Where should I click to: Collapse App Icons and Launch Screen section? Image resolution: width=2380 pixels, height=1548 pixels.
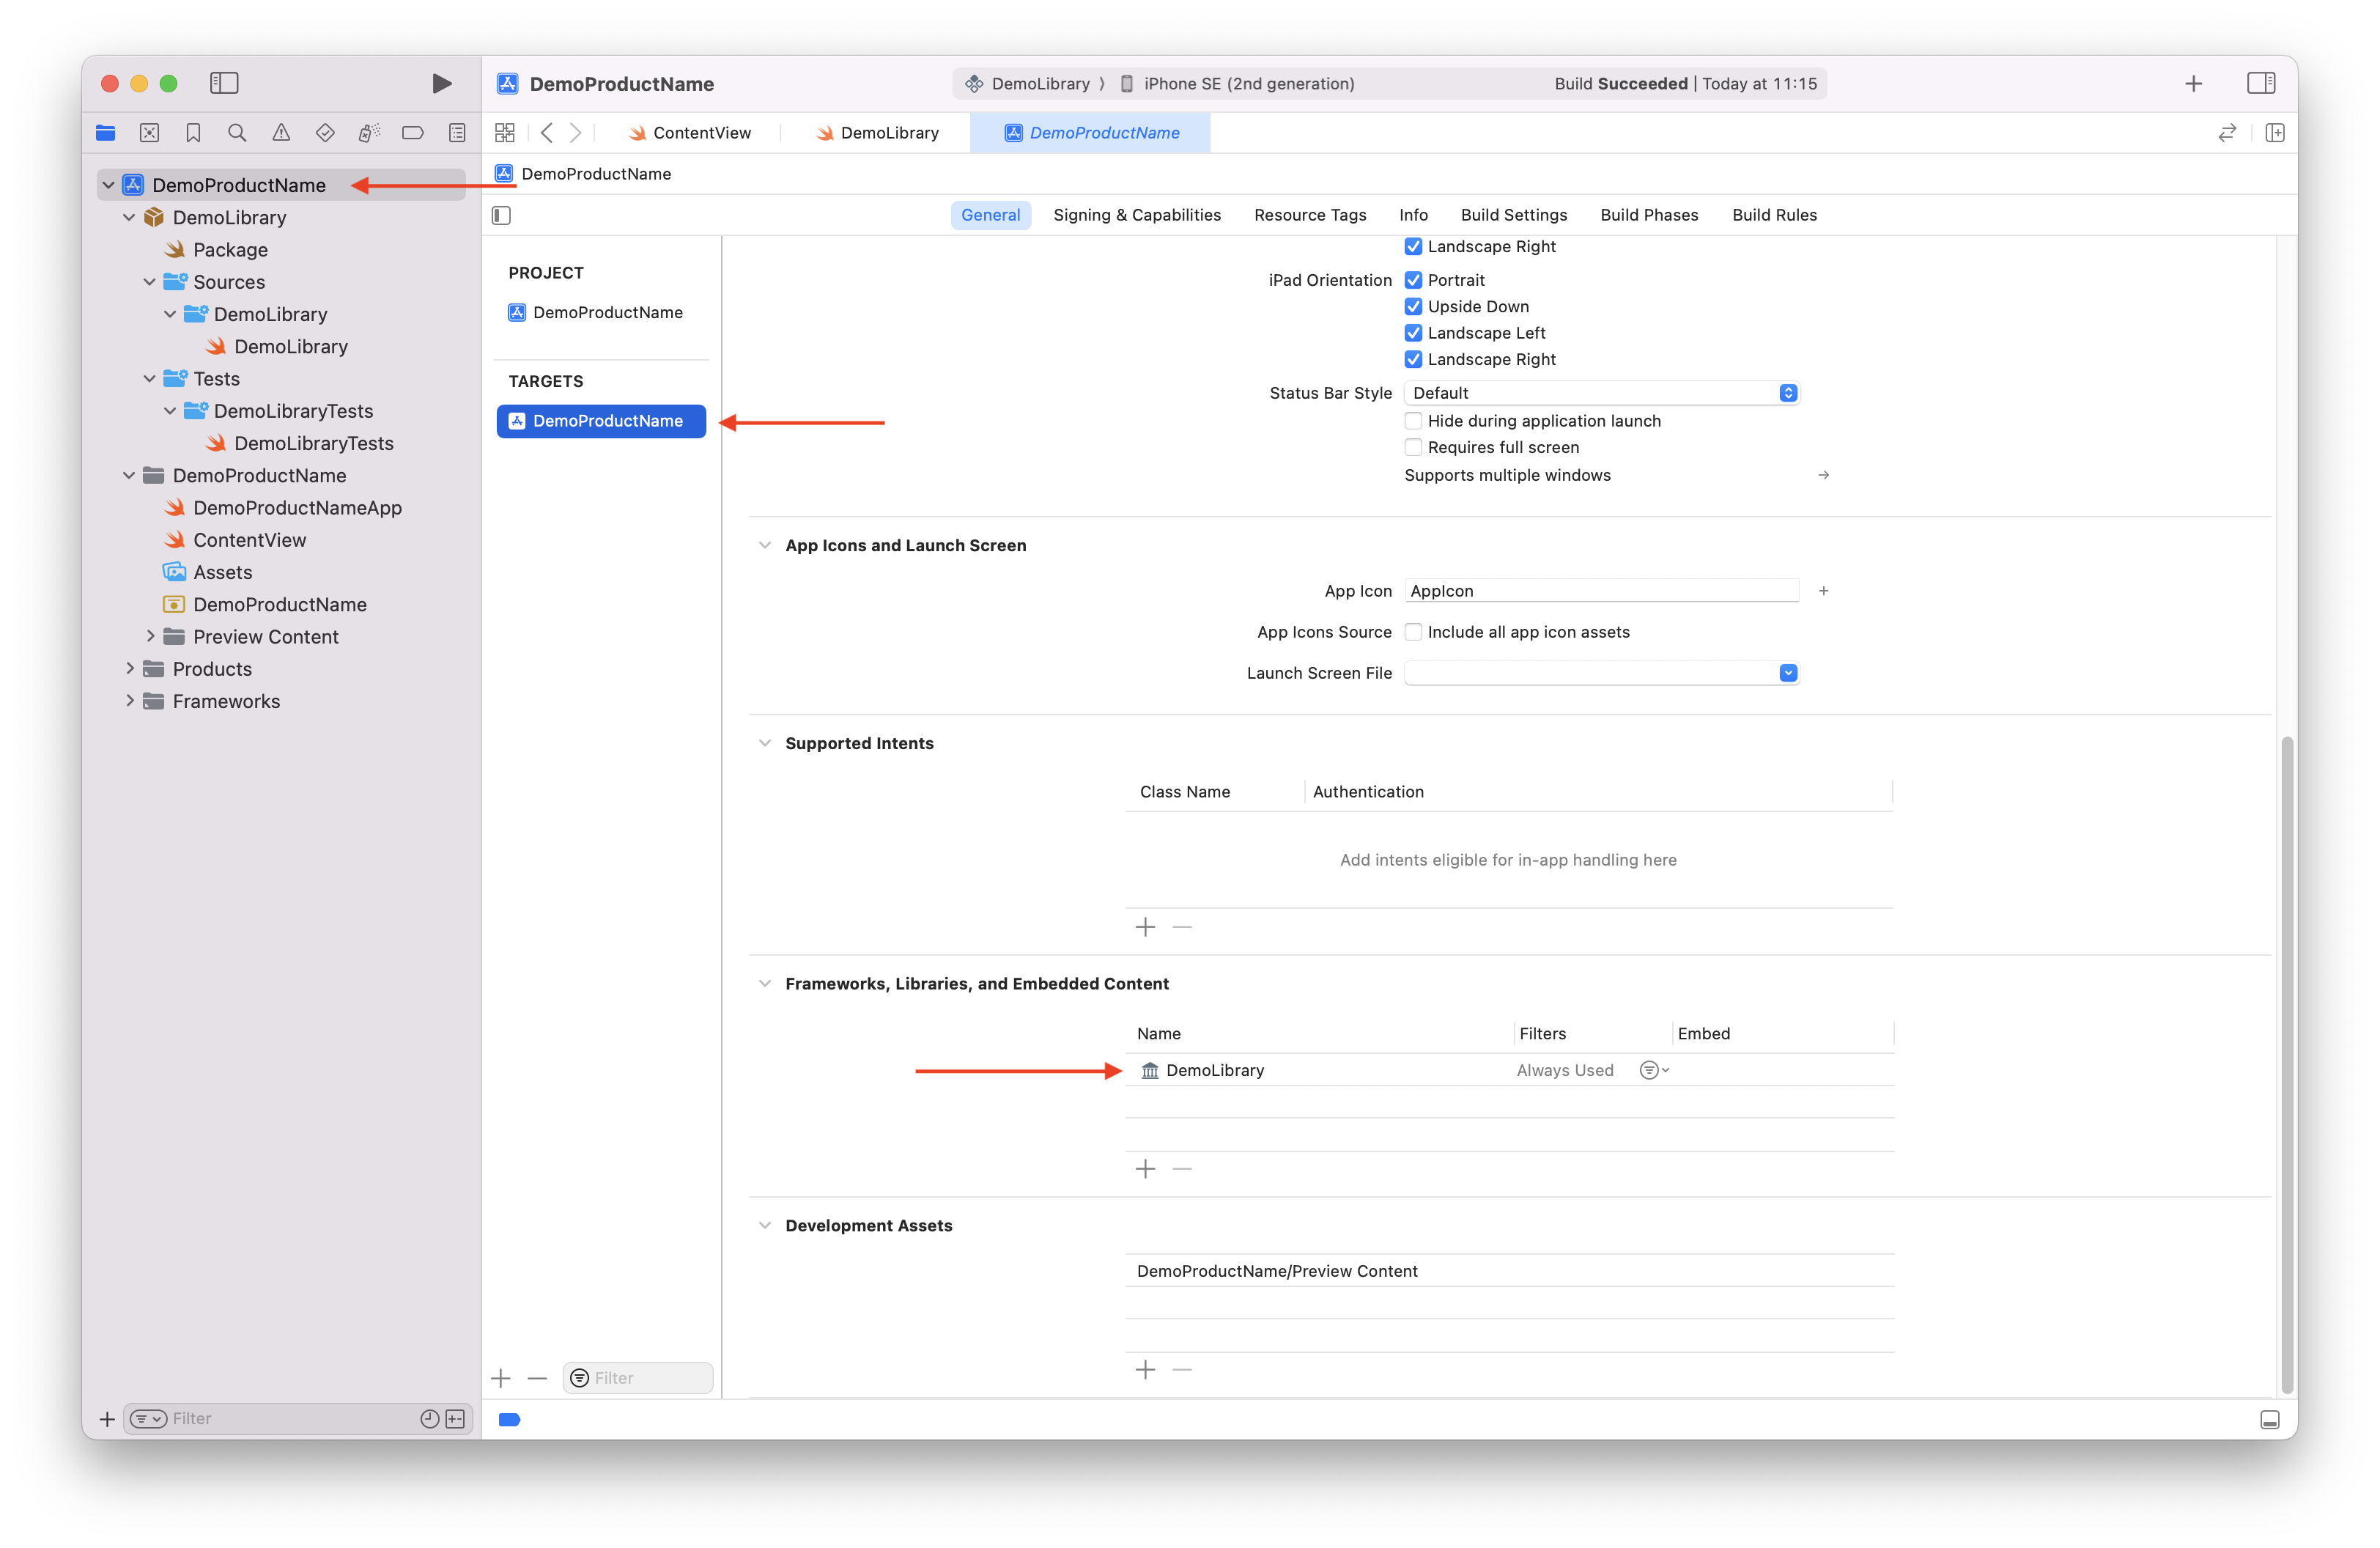tap(765, 545)
